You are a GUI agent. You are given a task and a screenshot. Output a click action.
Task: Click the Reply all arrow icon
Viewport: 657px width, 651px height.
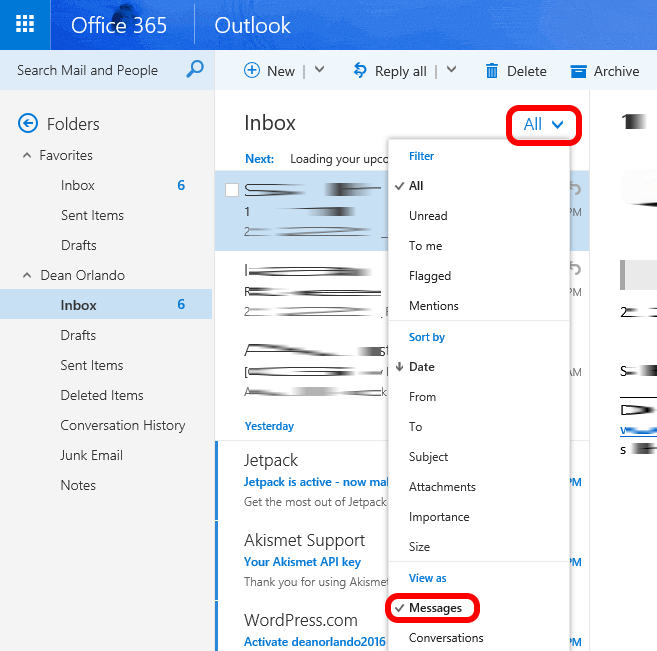[360, 71]
